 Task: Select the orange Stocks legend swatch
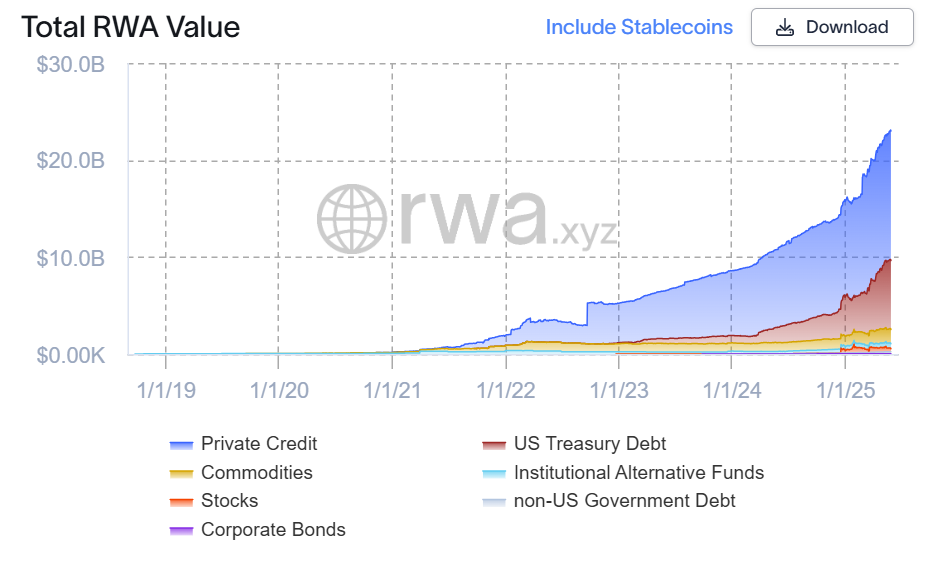[181, 501]
